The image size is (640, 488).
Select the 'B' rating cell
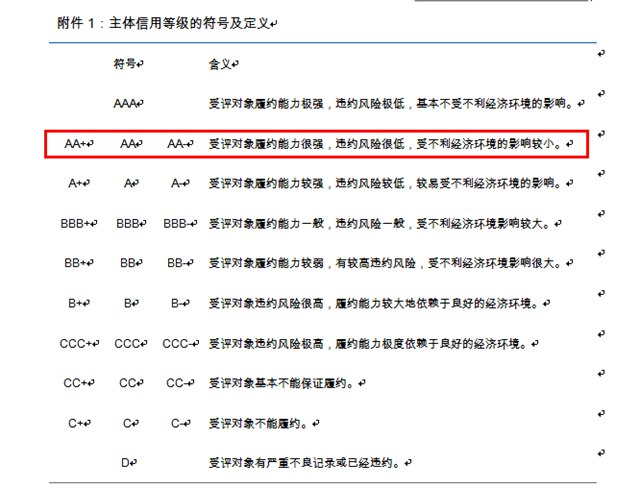[128, 303]
